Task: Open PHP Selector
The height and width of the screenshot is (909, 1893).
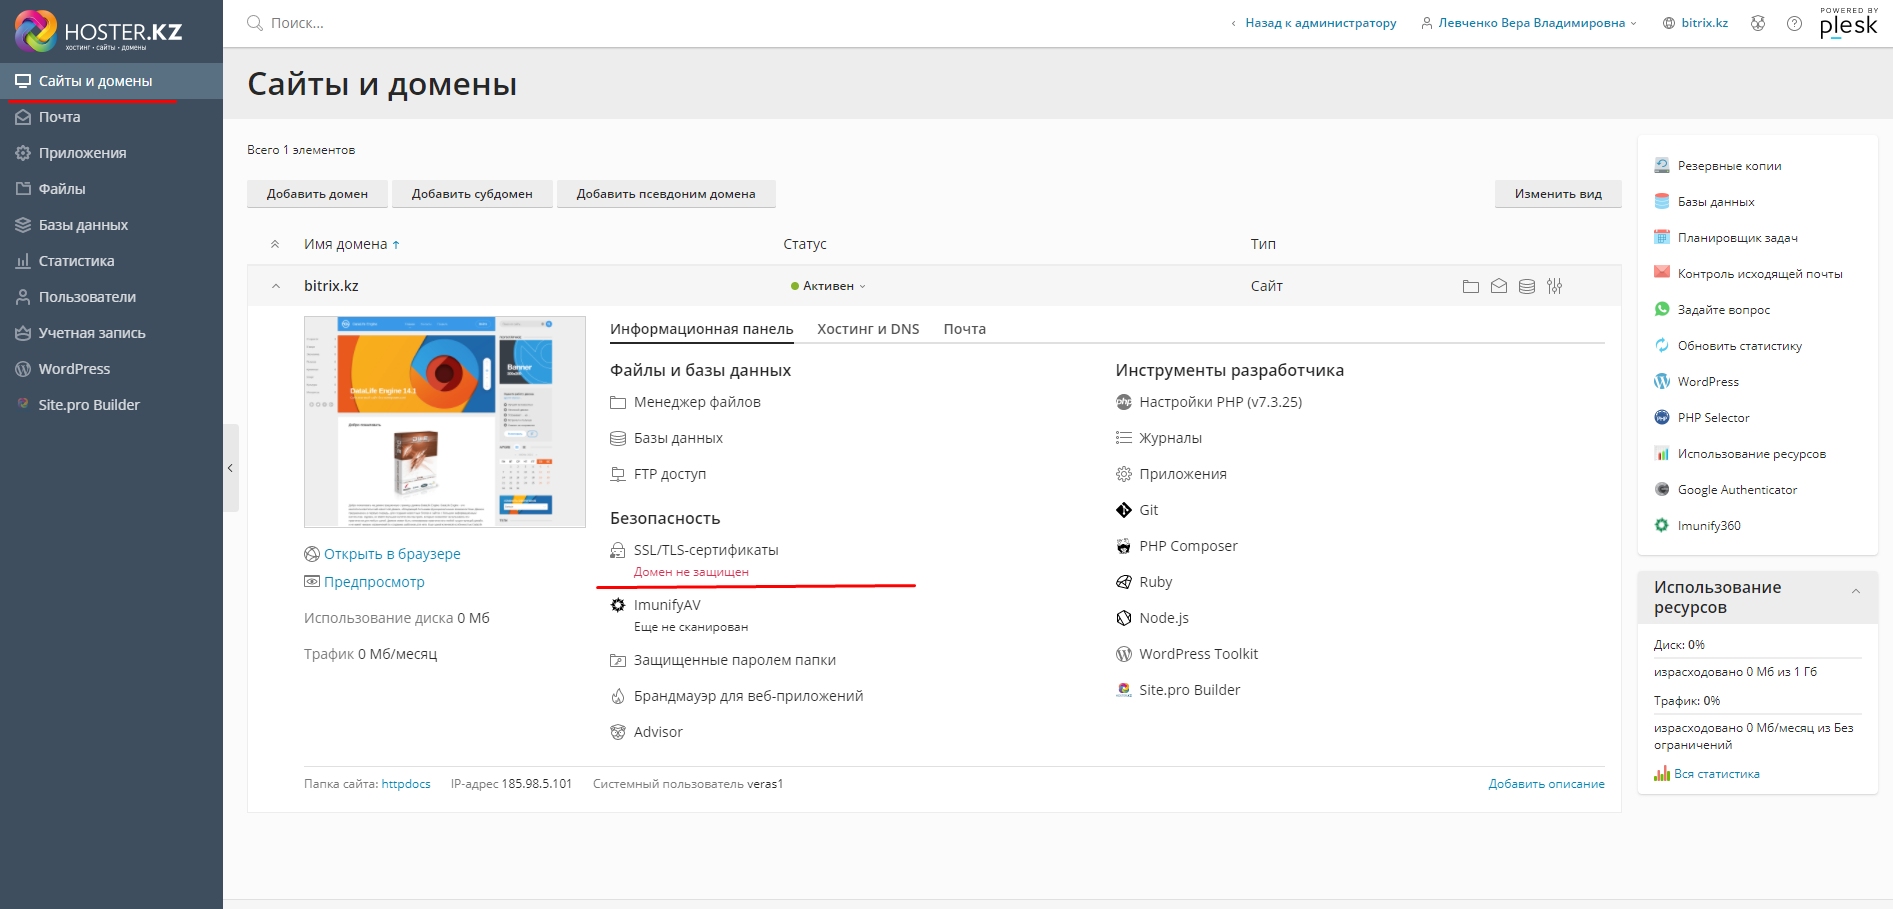Action: 1713,418
